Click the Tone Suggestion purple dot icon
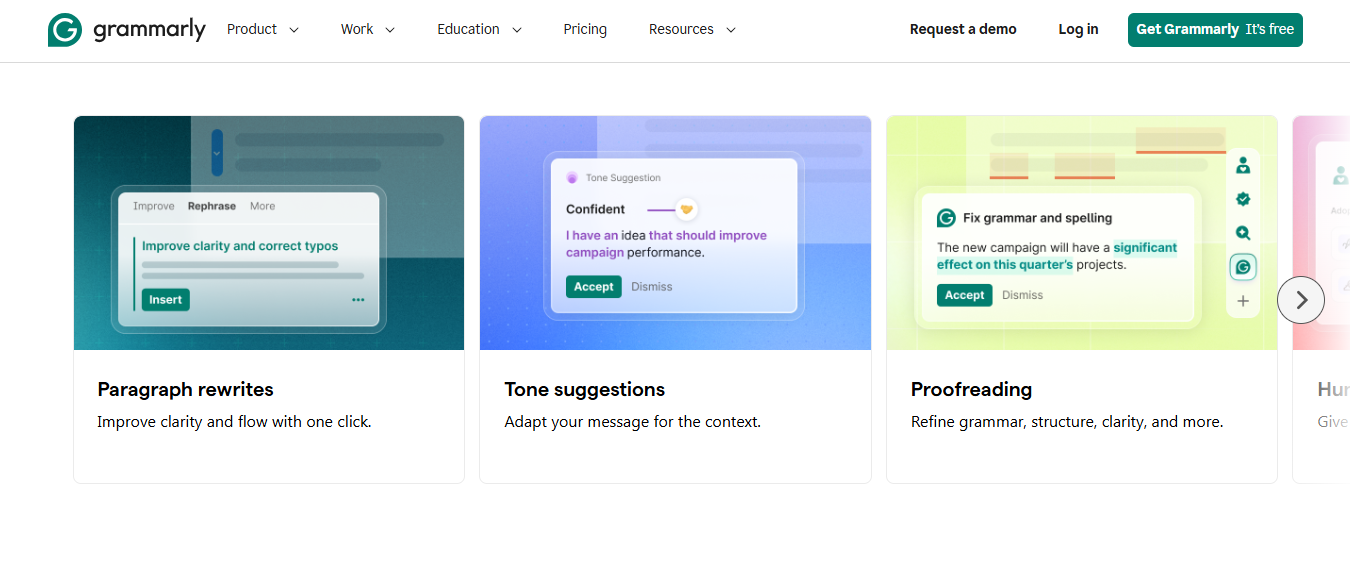The width and height of the screenshot is (1350, 588). click(572, 177)
